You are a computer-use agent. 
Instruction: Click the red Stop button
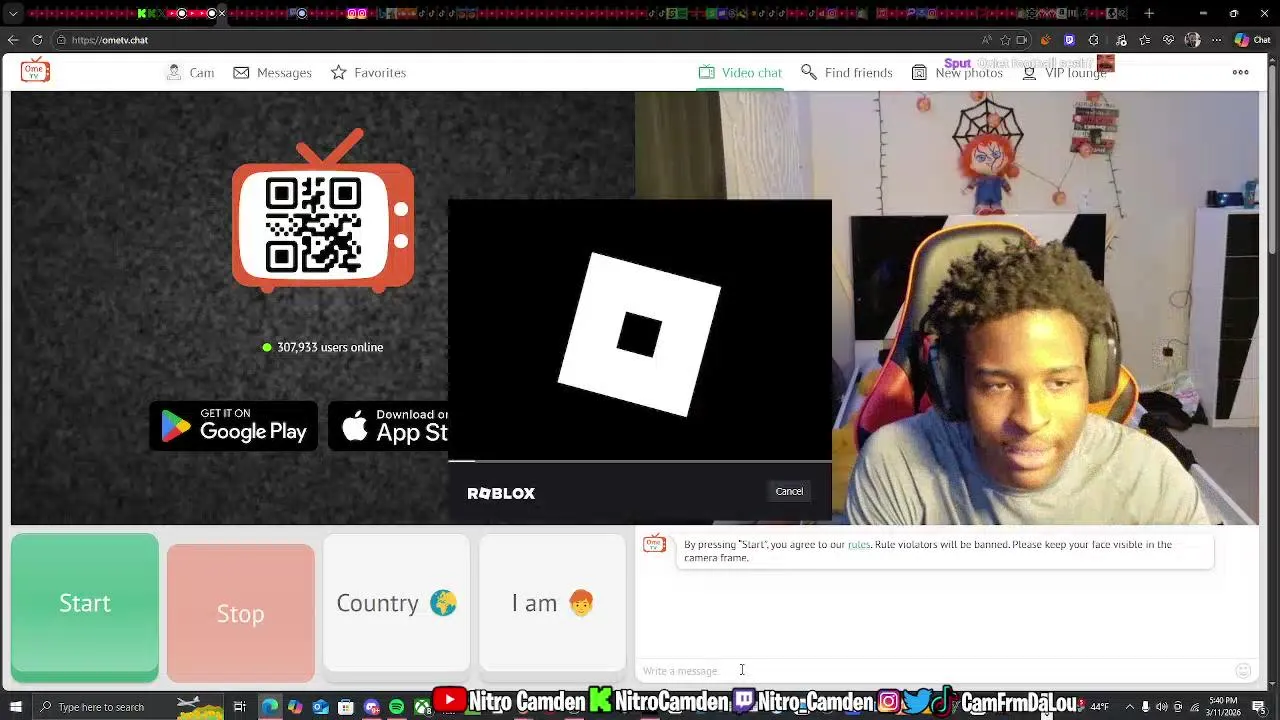[x=241, y=613]
